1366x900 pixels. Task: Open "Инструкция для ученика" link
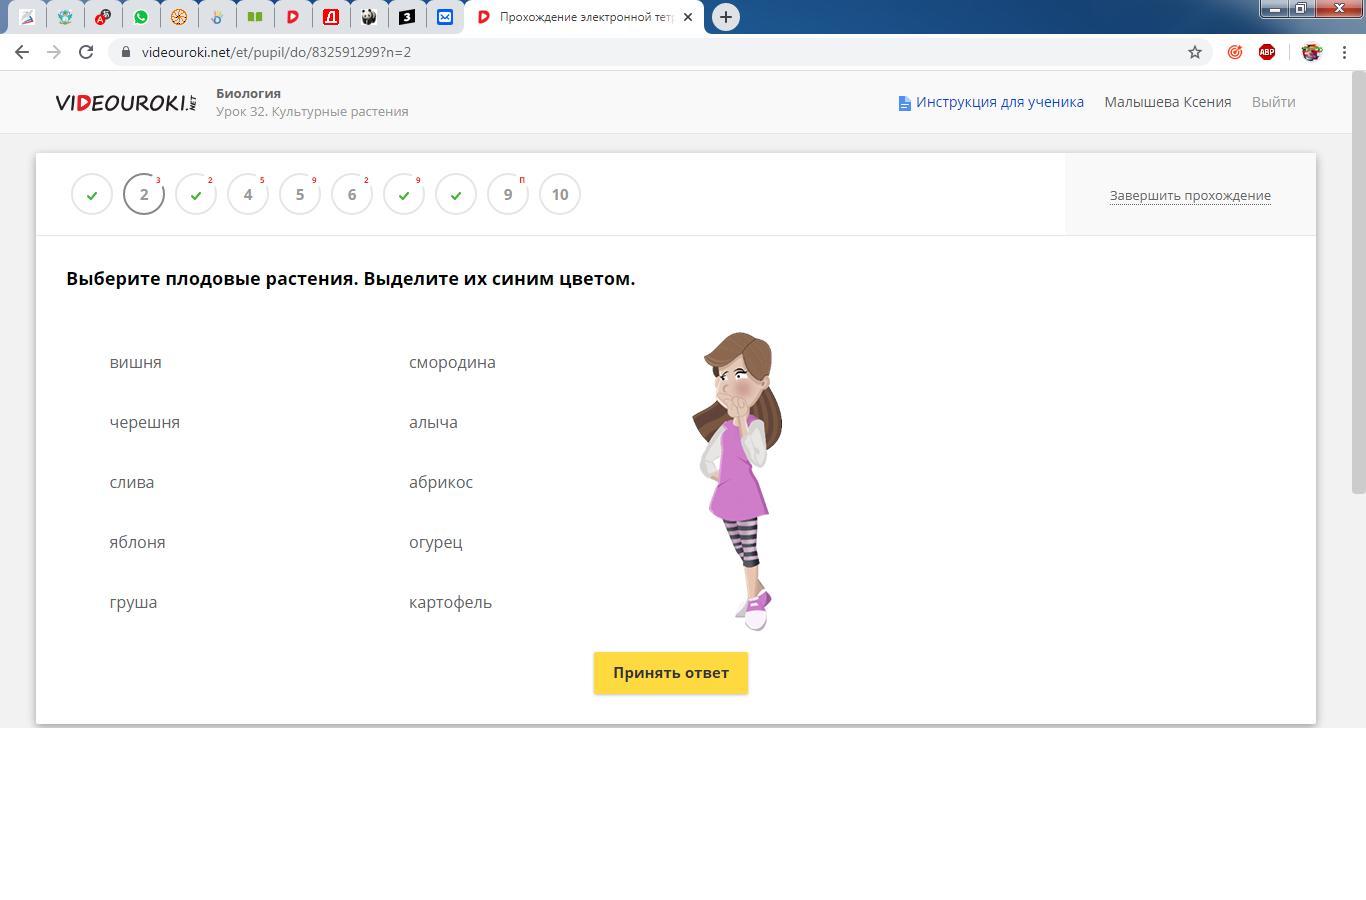999,102
